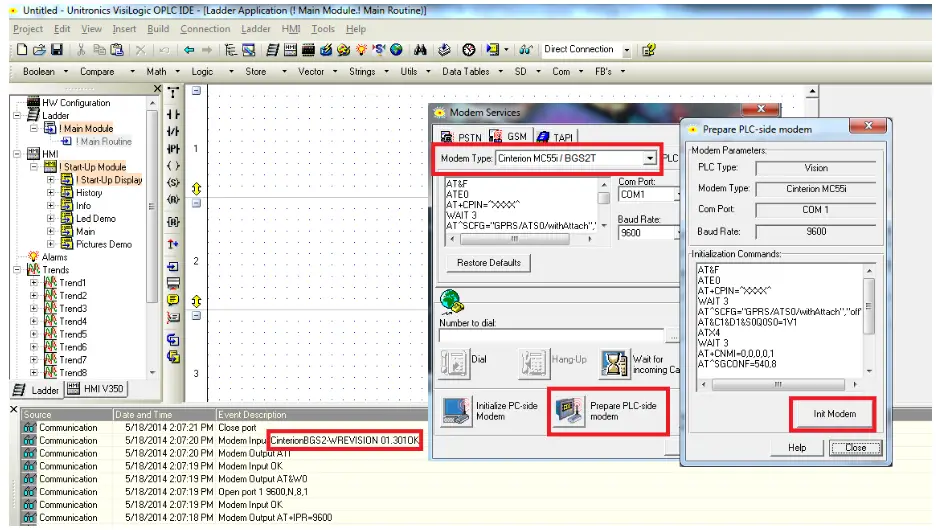Open the Direct Connection dropdown

[x=627, y=50]
